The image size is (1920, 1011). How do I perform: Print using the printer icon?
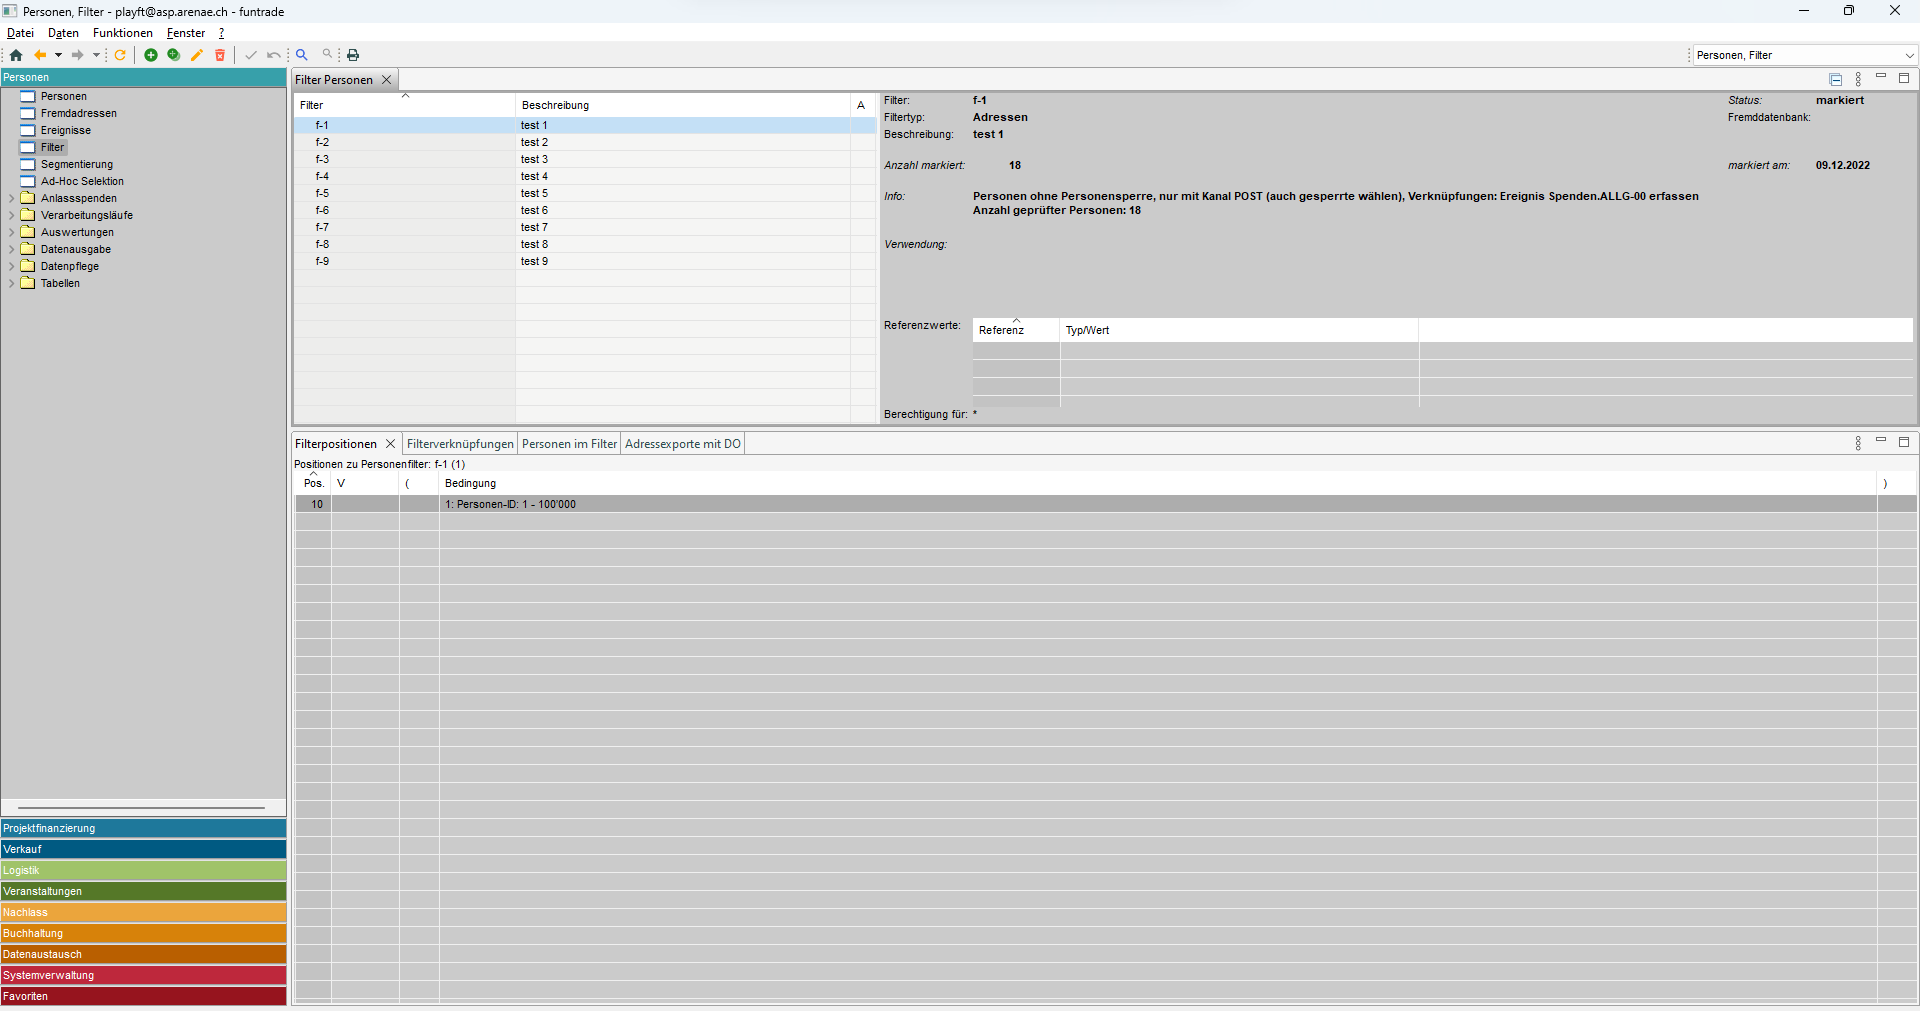[x=353, y=55]
